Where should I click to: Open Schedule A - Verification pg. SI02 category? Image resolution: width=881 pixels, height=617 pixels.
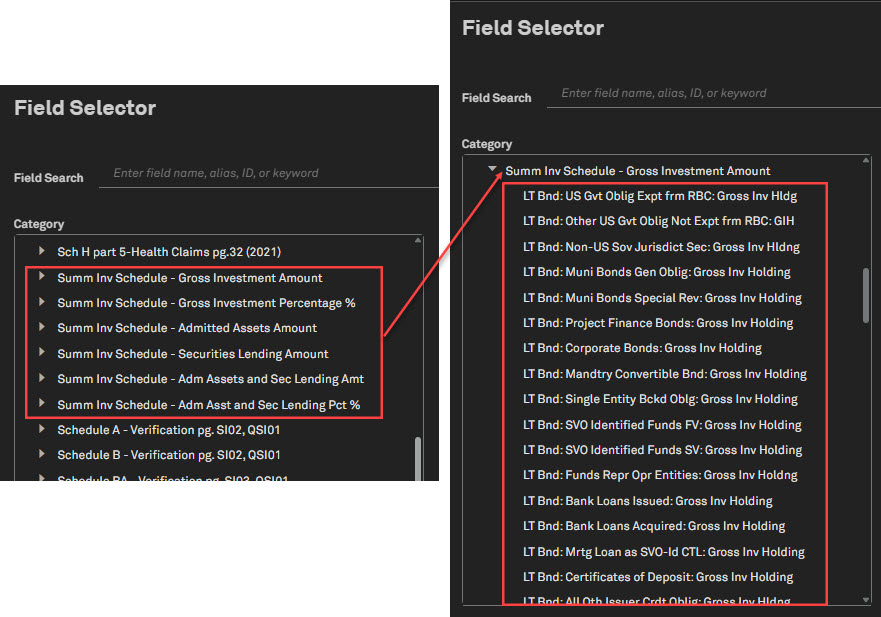(x=168, y=430)
